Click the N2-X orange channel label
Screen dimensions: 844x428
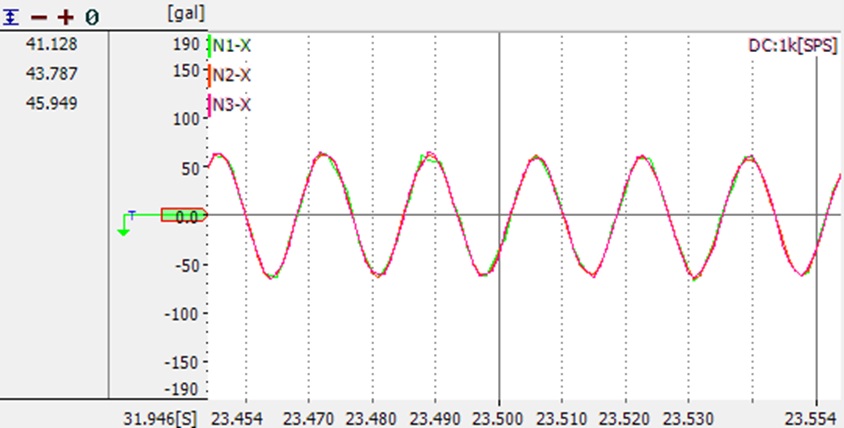(x=232, y=75)
